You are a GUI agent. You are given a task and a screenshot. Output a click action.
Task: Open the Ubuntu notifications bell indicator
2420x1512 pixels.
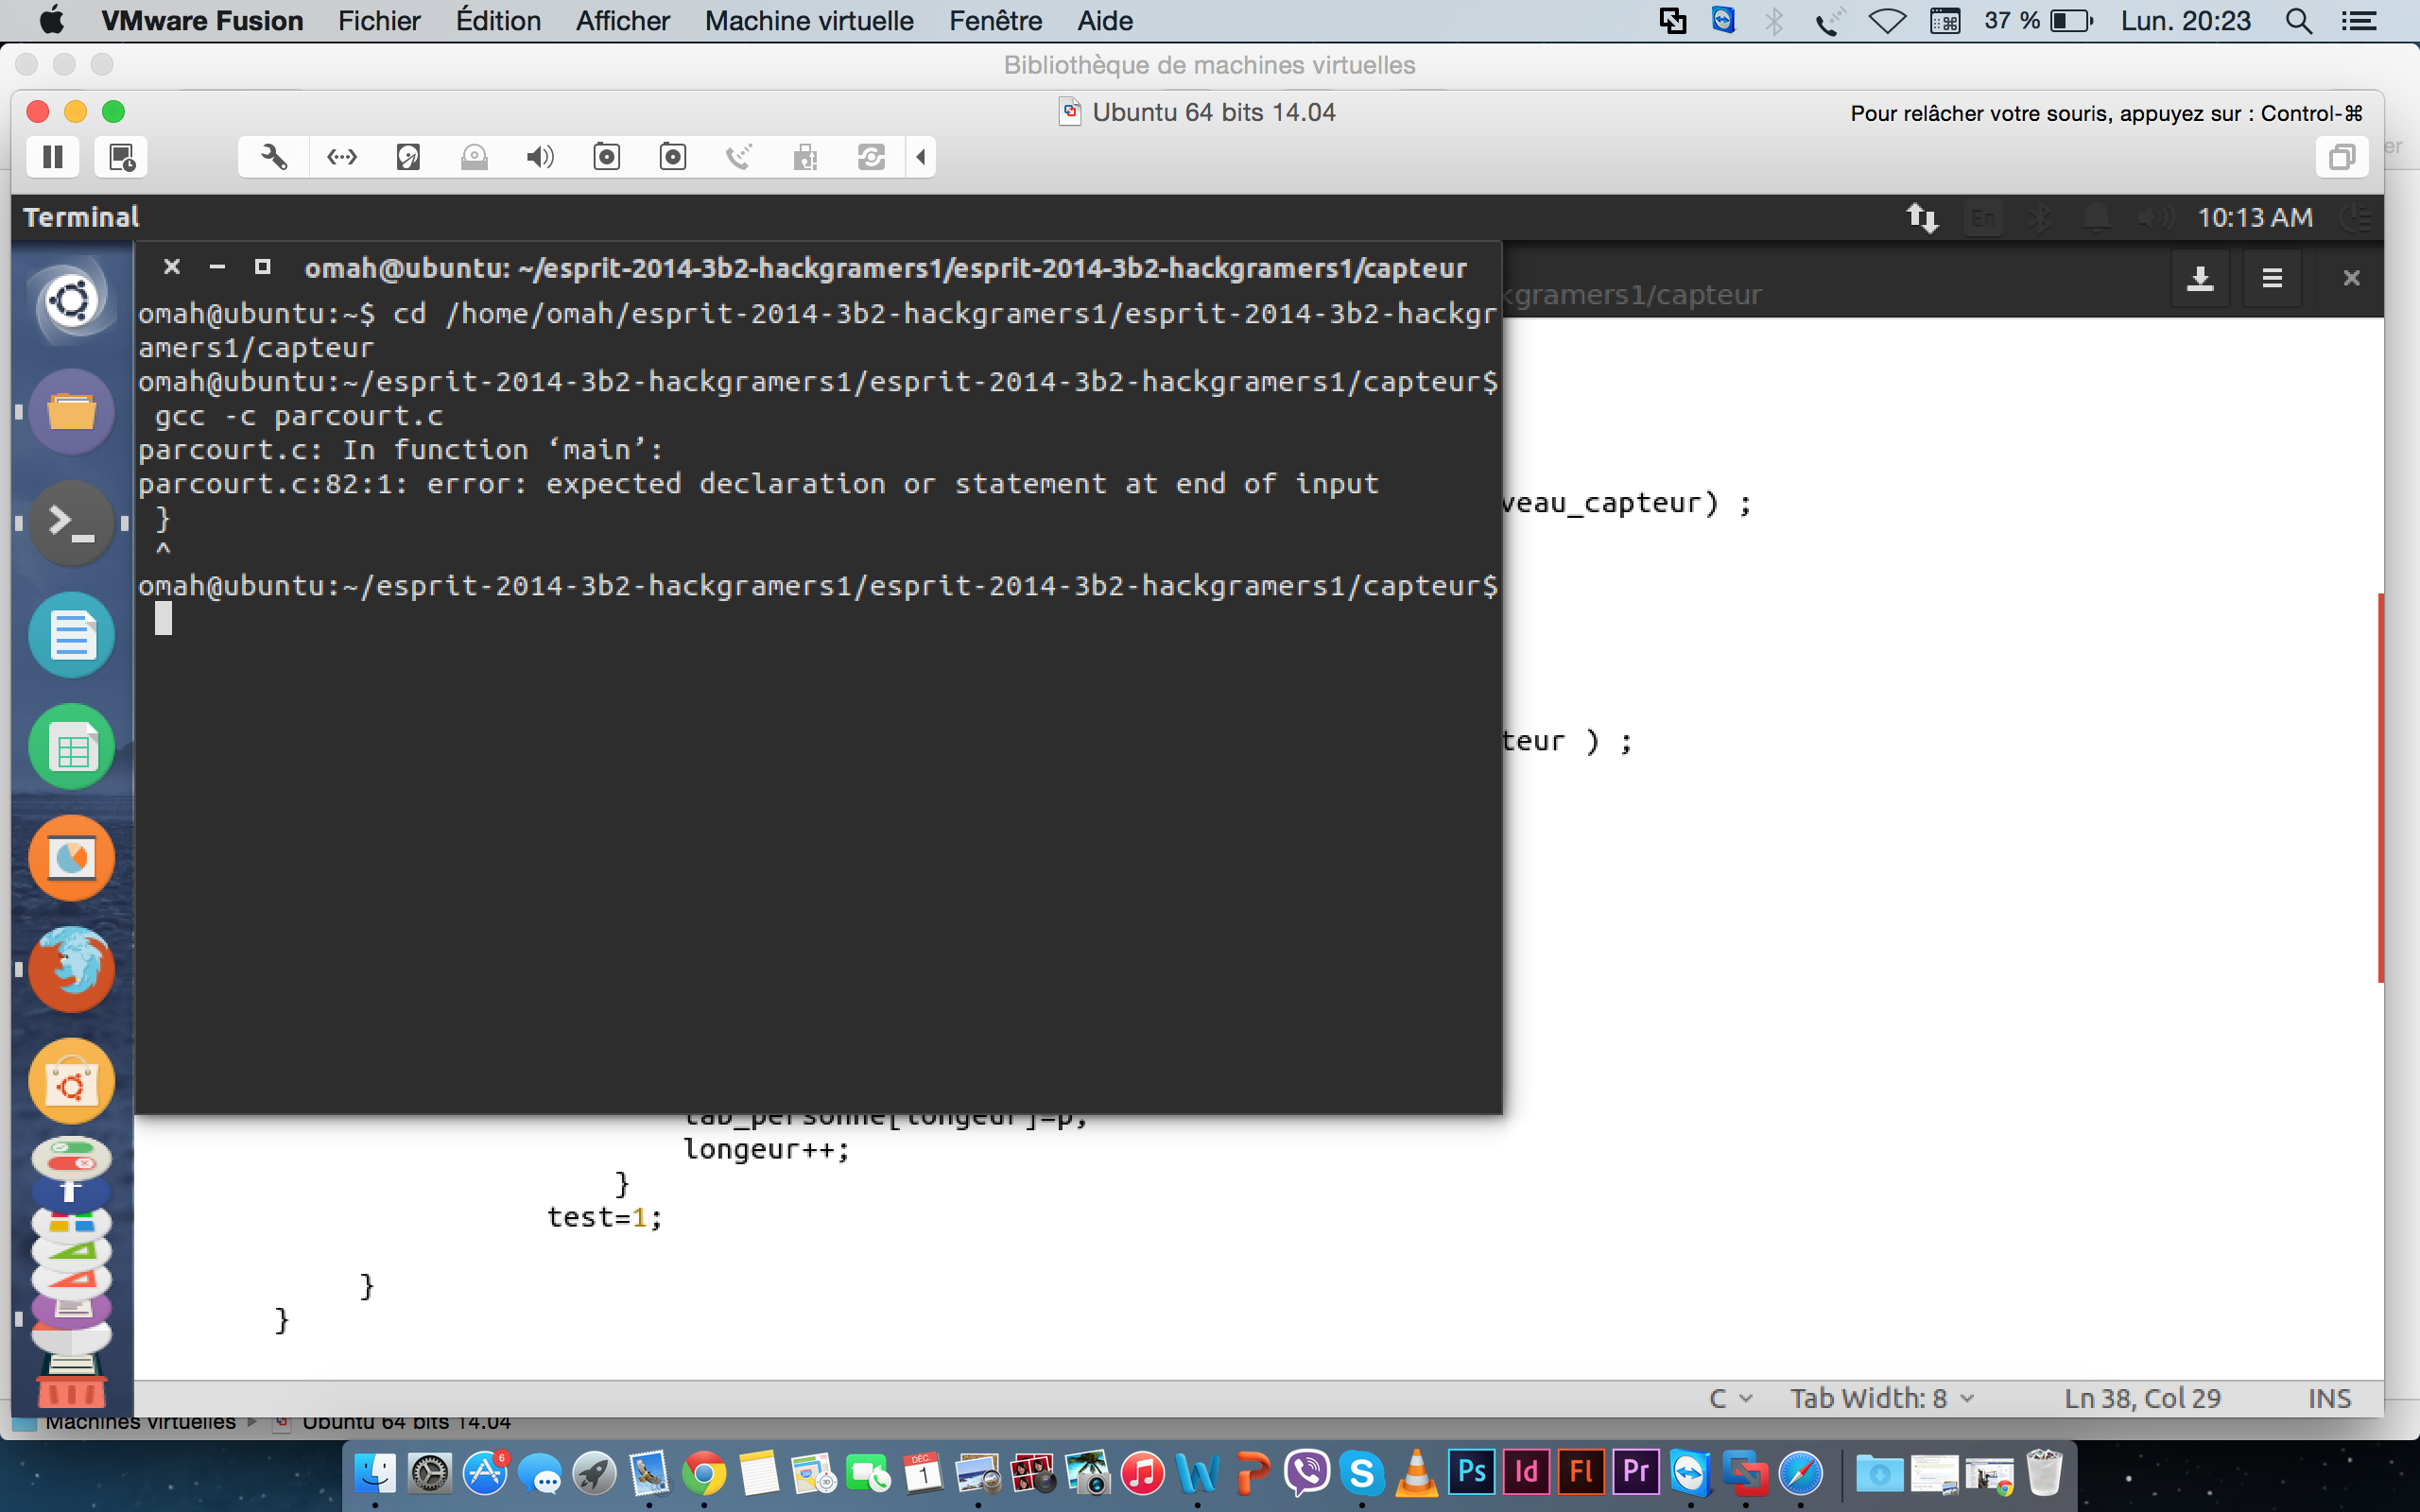[2096, 217]
